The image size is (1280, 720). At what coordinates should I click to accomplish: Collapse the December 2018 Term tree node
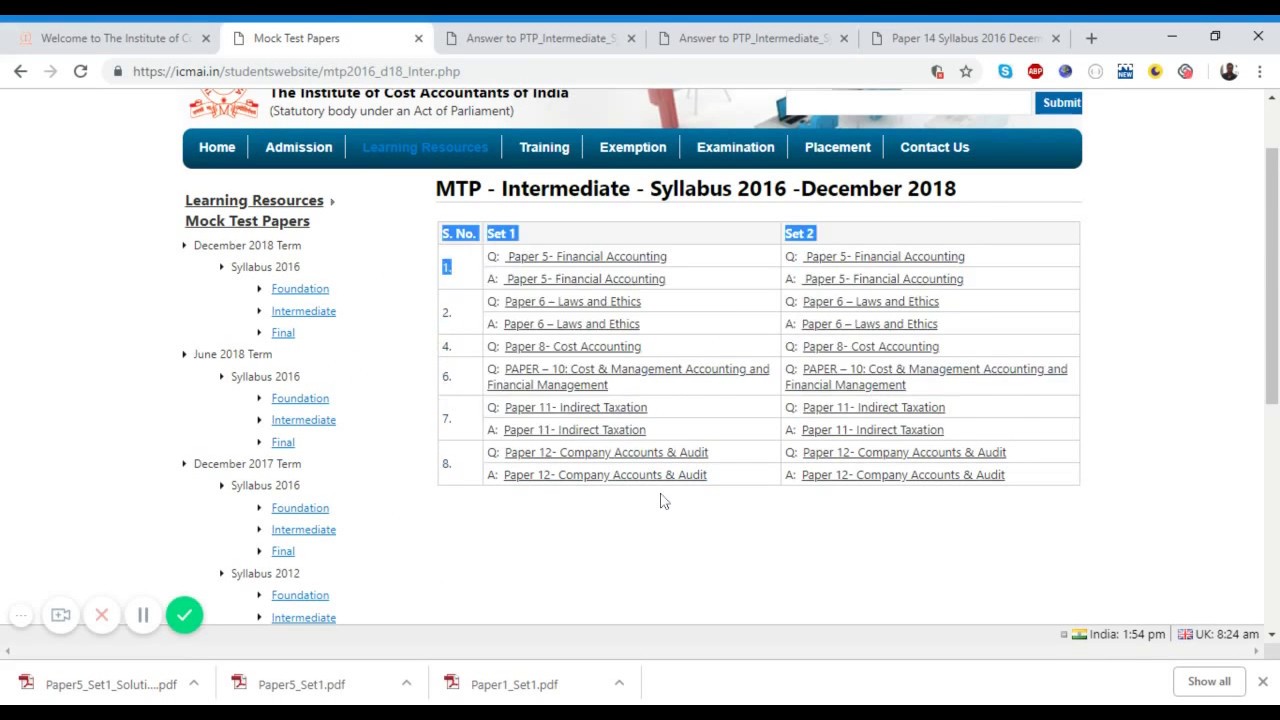184,245
